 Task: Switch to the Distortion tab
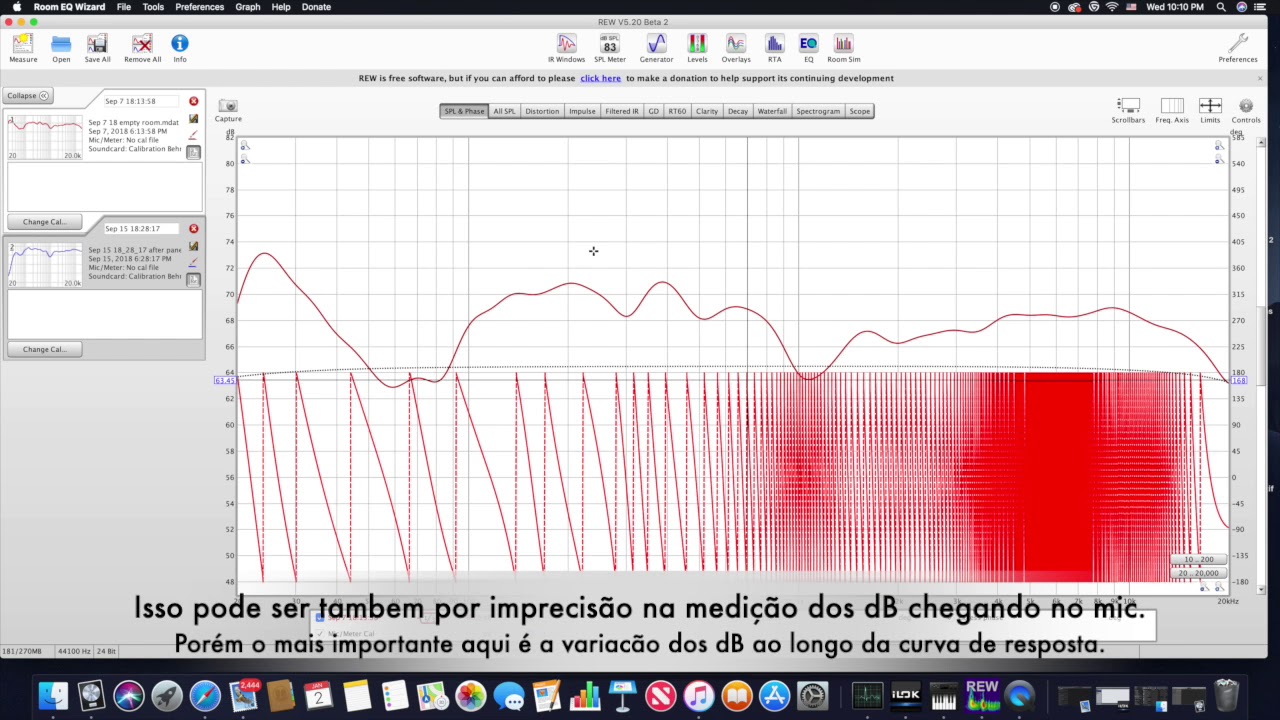(x=542, y=111)
